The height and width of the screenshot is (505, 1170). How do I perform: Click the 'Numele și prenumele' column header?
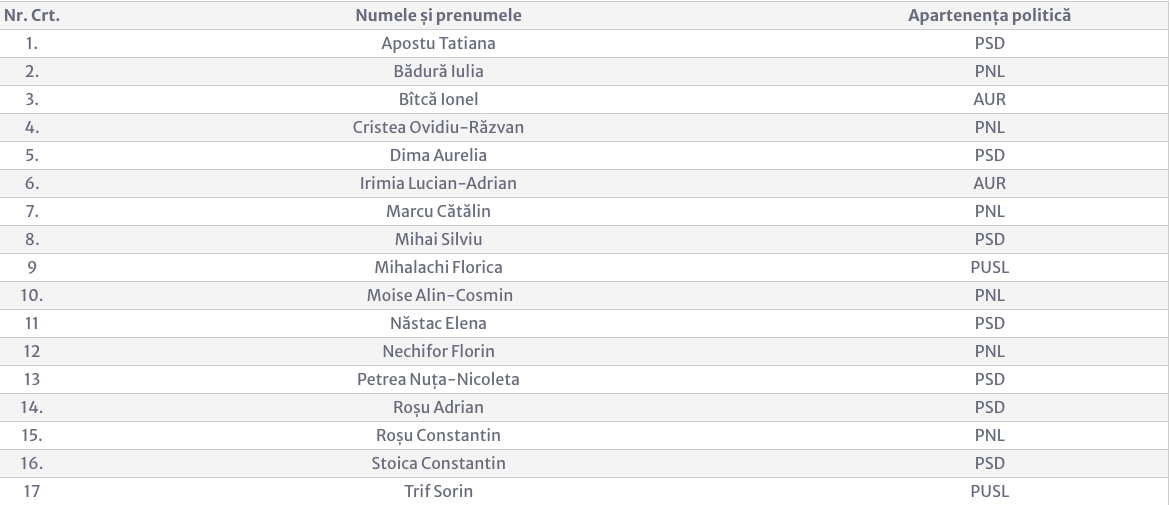coord(438,16)
